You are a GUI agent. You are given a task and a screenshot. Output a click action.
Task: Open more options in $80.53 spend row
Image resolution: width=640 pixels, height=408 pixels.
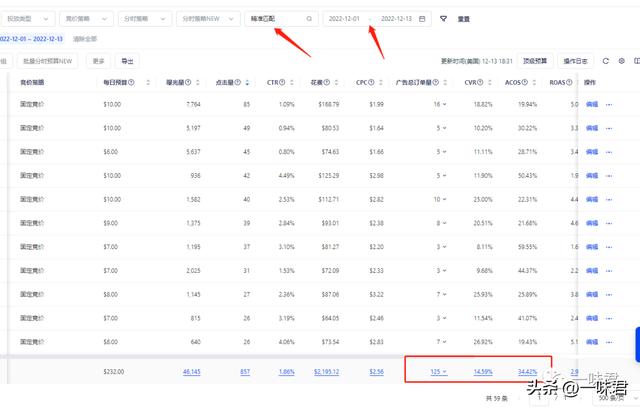click(x=609, y=128)
